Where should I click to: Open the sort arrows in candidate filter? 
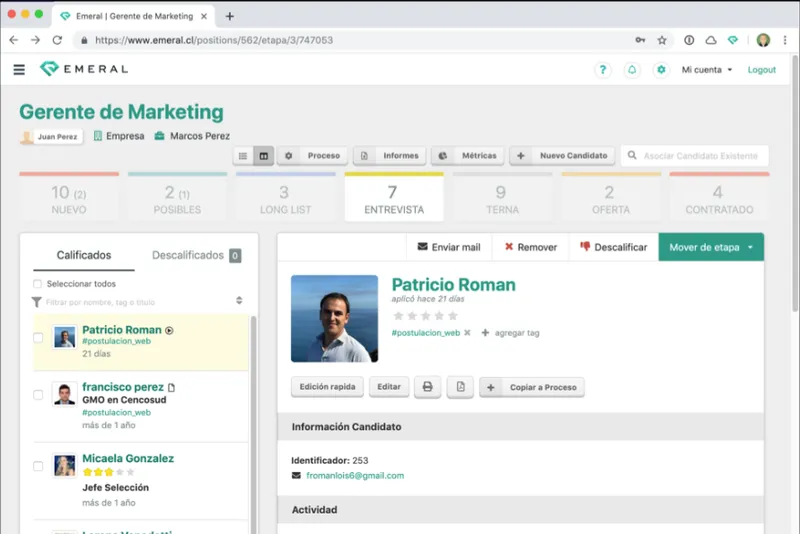239,300
